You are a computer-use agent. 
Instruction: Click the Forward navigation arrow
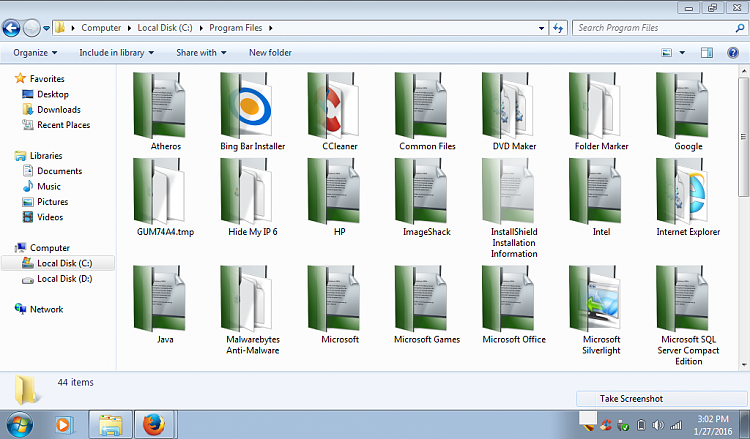[32, 28]
